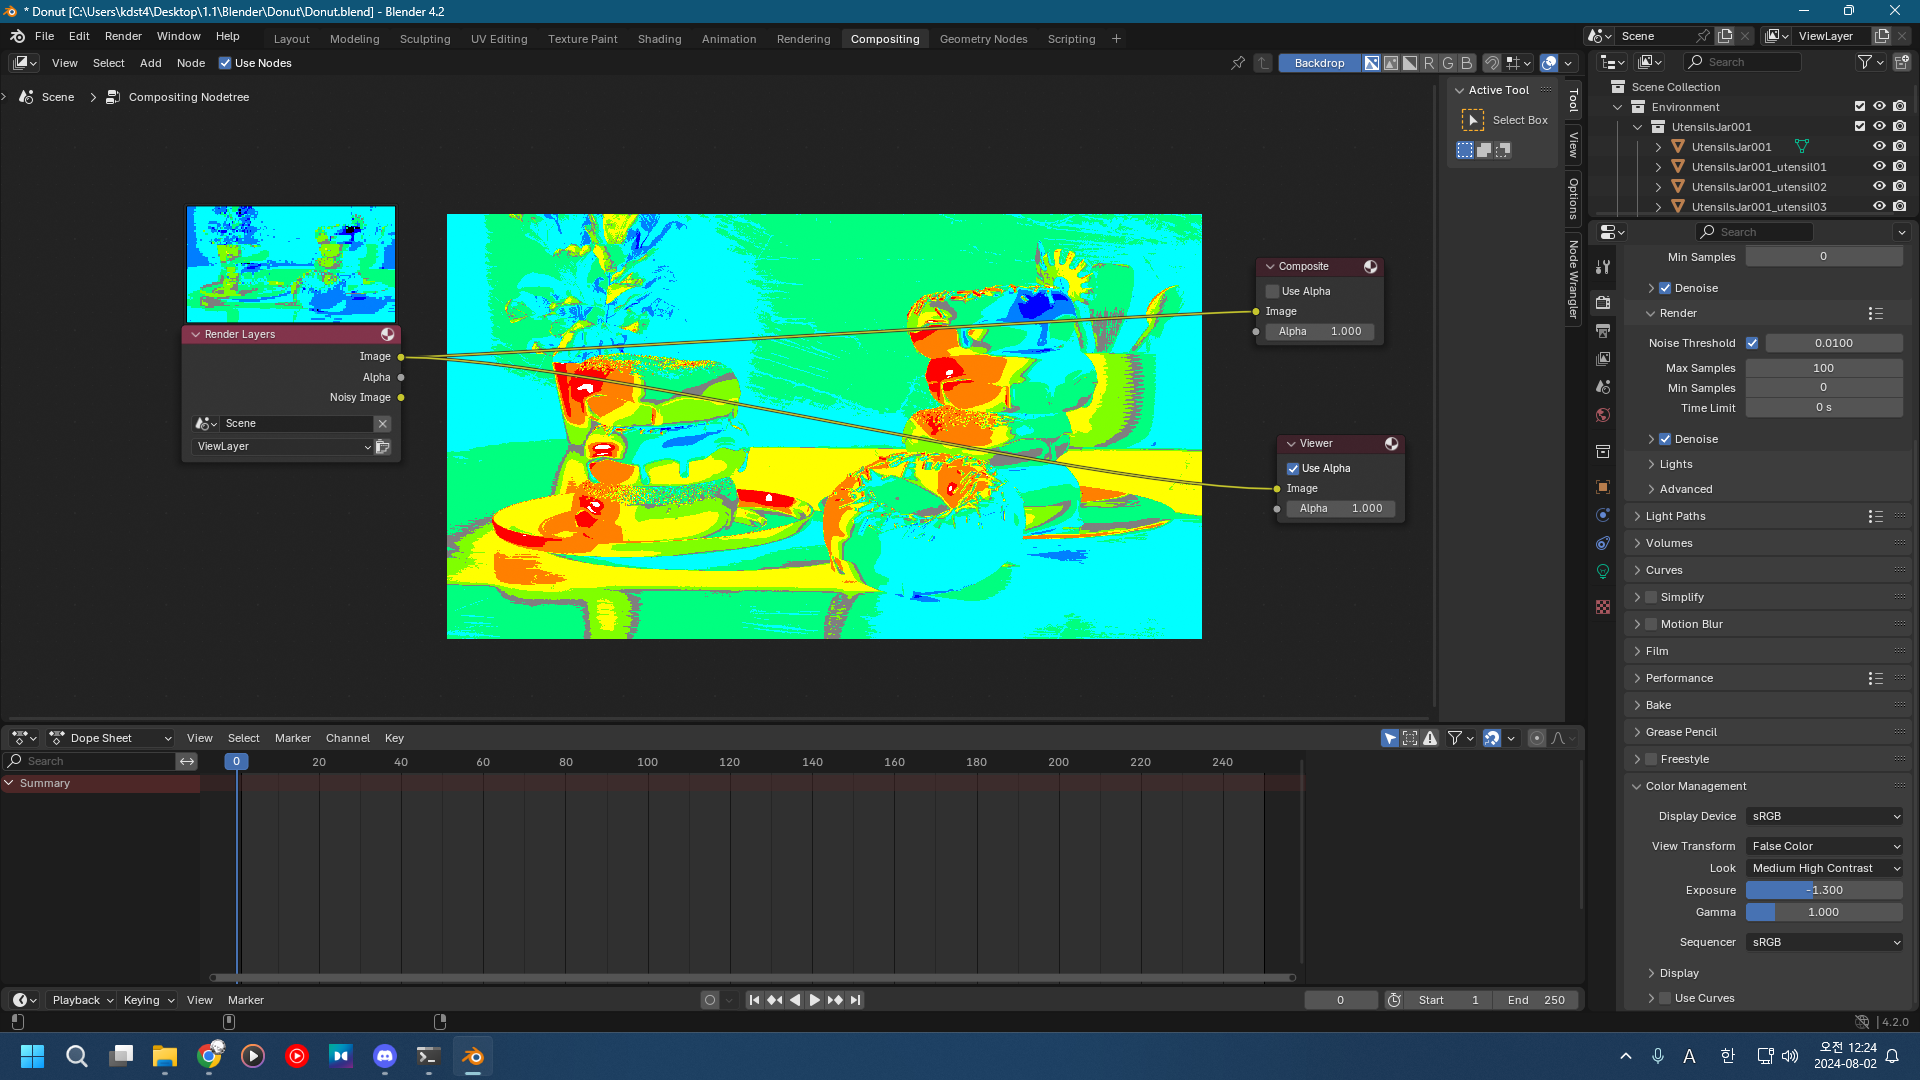Screen dimensions: 1920x1080
Task: Enable Use Alpha on the Composite node
Action: 1273,291
